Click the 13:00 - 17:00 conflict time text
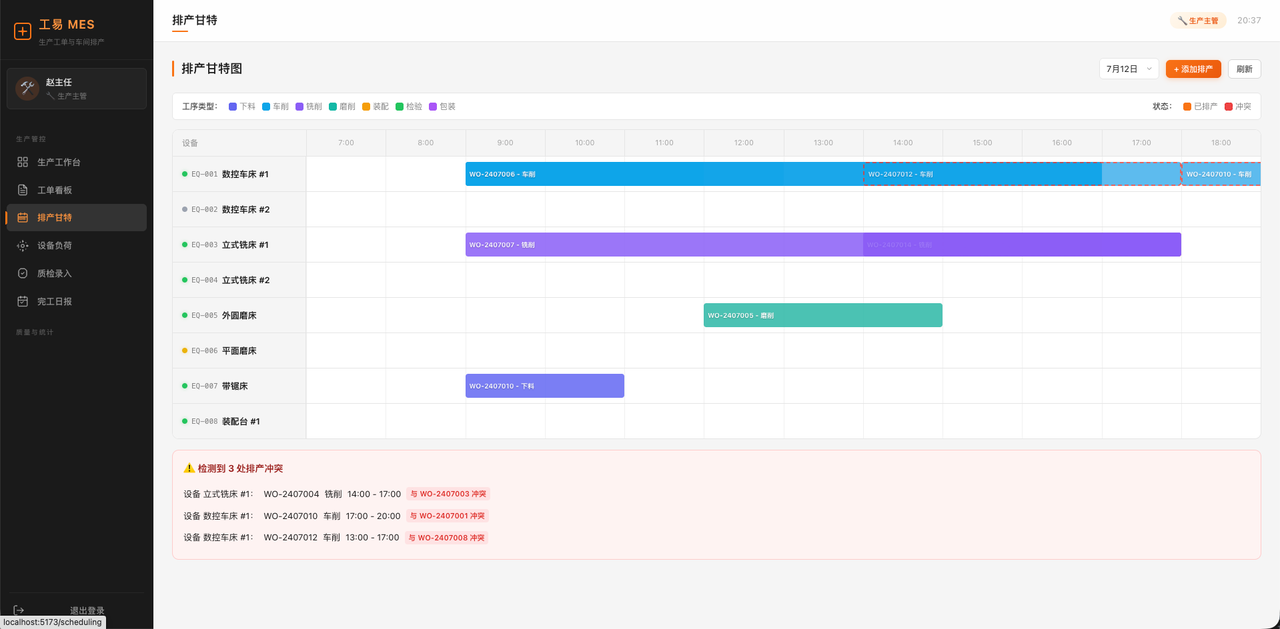 pyautogui.click(x=373, y=538)
